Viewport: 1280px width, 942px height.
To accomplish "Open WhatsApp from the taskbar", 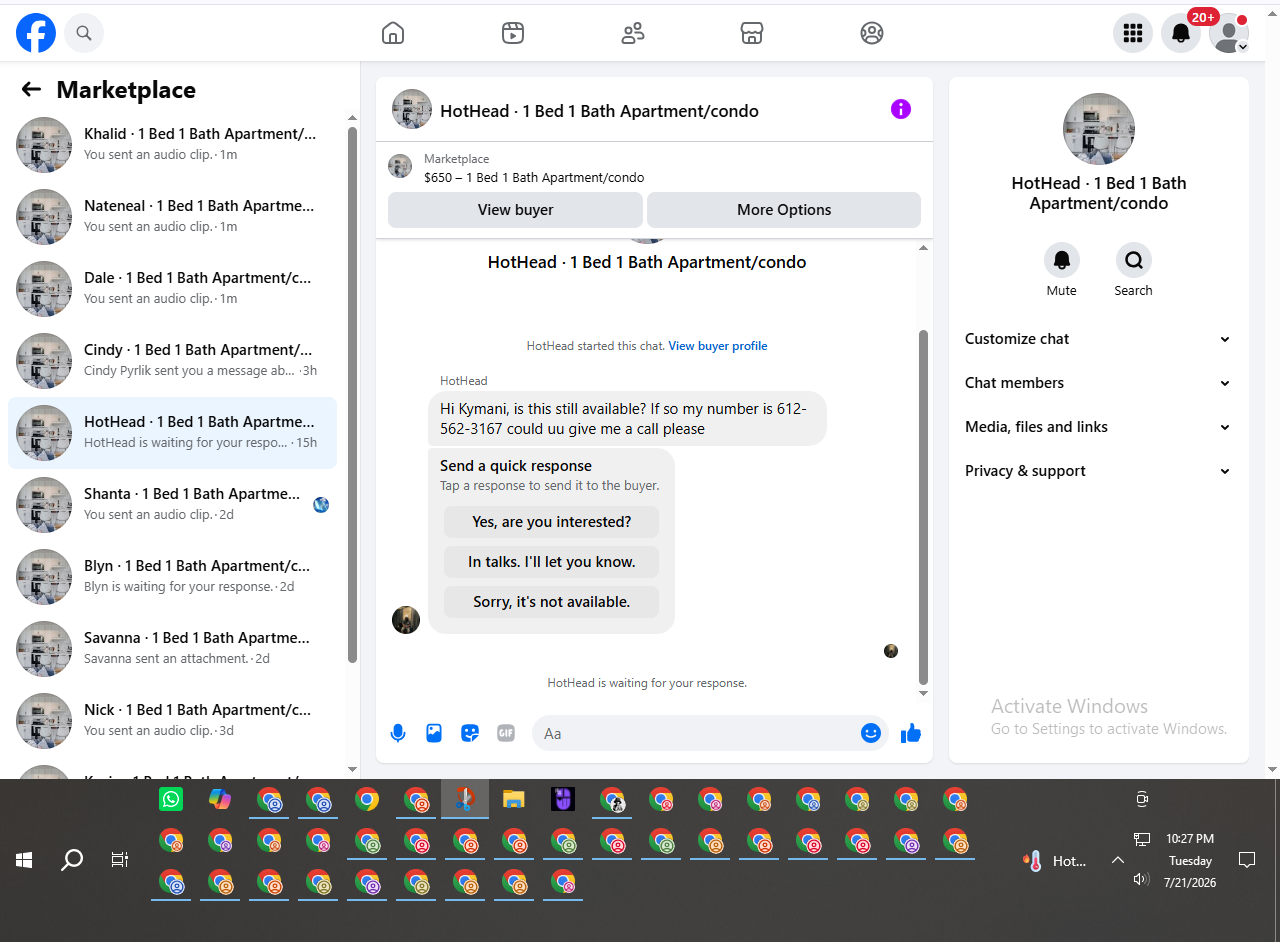I will click(171, 799).
